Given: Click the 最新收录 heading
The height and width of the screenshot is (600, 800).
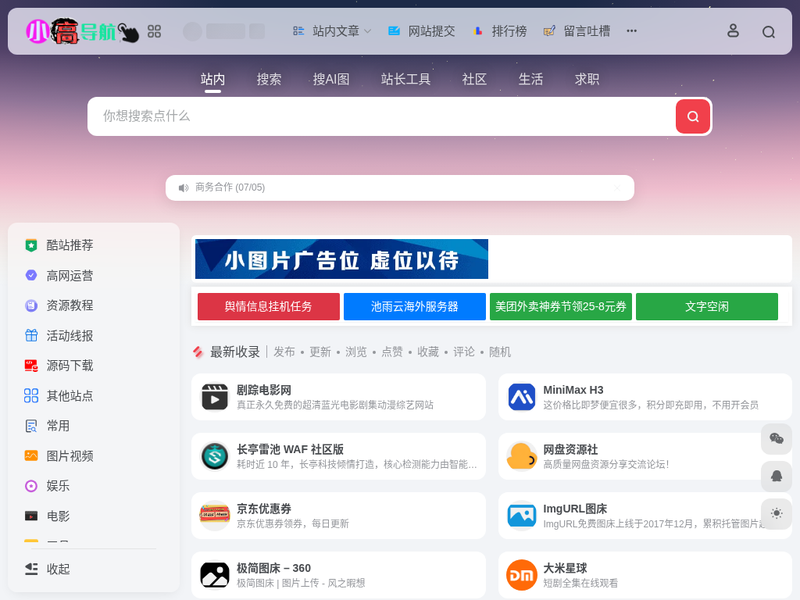Looking at the screenshot, I should click(235, 352).
